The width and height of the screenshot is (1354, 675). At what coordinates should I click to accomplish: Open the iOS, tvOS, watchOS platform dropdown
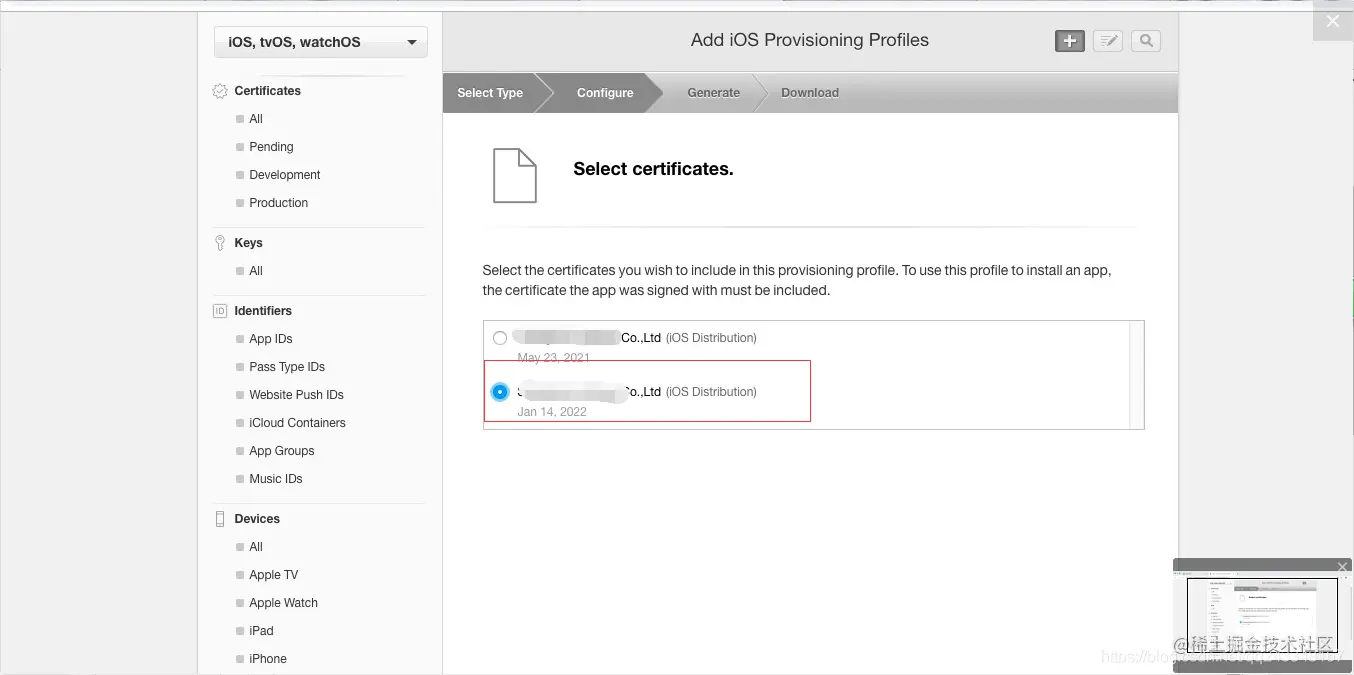321,42
